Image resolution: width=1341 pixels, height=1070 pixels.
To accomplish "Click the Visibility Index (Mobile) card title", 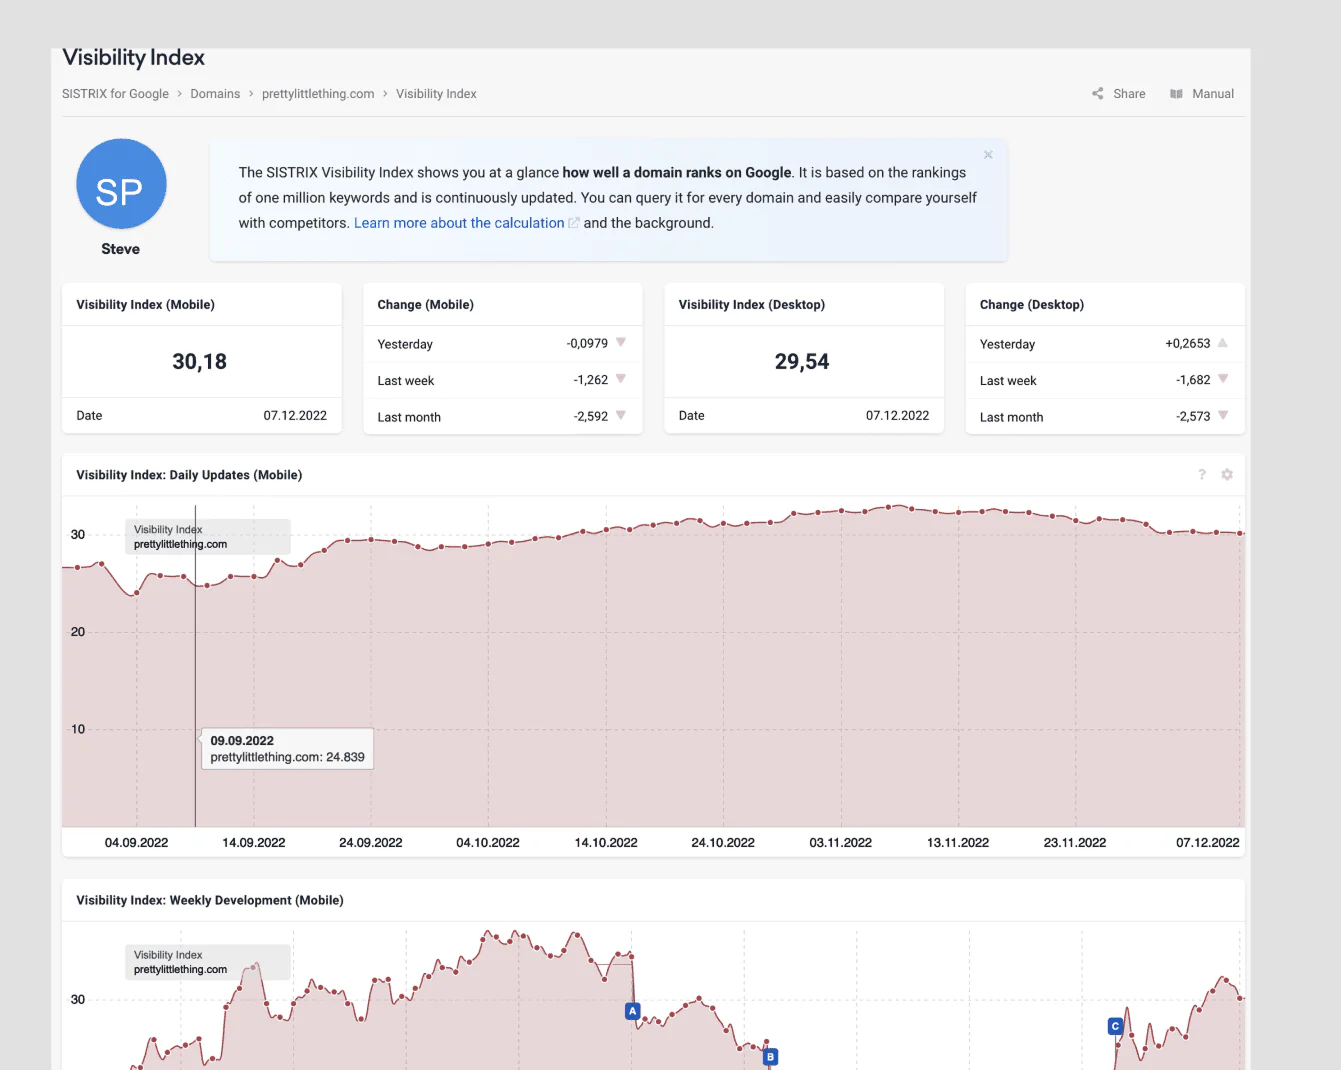I will [x=145, y=305].
